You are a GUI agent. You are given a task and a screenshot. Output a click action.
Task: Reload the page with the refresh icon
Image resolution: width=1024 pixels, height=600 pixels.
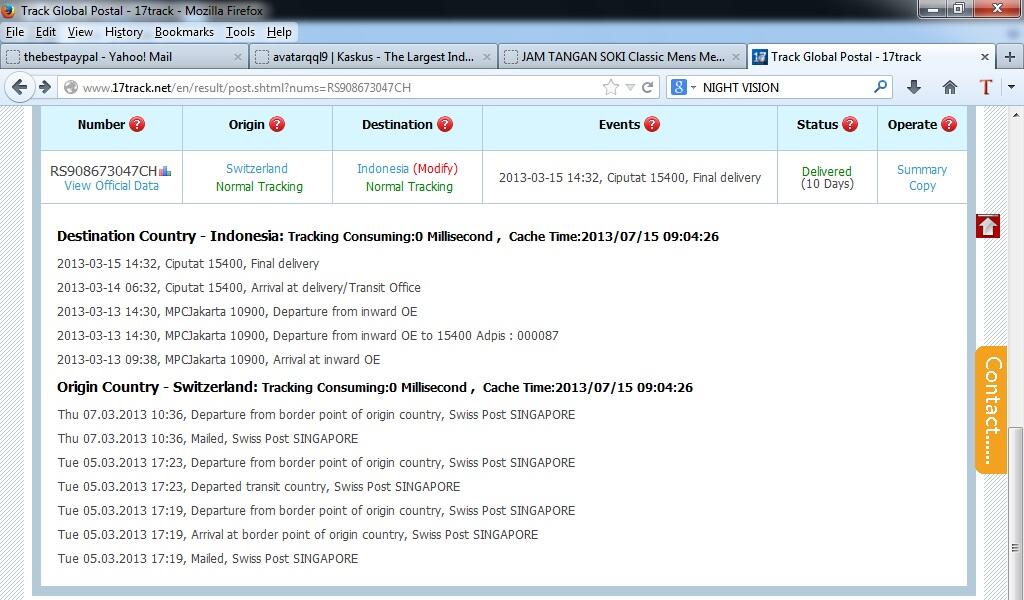point(647,87)
